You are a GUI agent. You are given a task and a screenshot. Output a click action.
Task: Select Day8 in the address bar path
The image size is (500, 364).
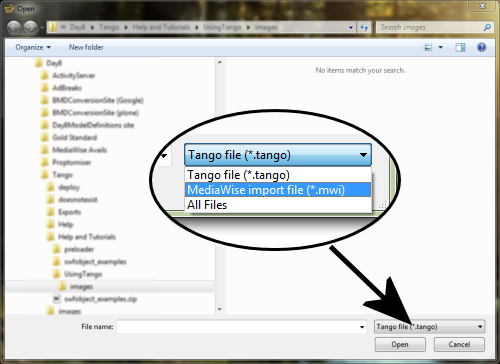pos(78,27)
